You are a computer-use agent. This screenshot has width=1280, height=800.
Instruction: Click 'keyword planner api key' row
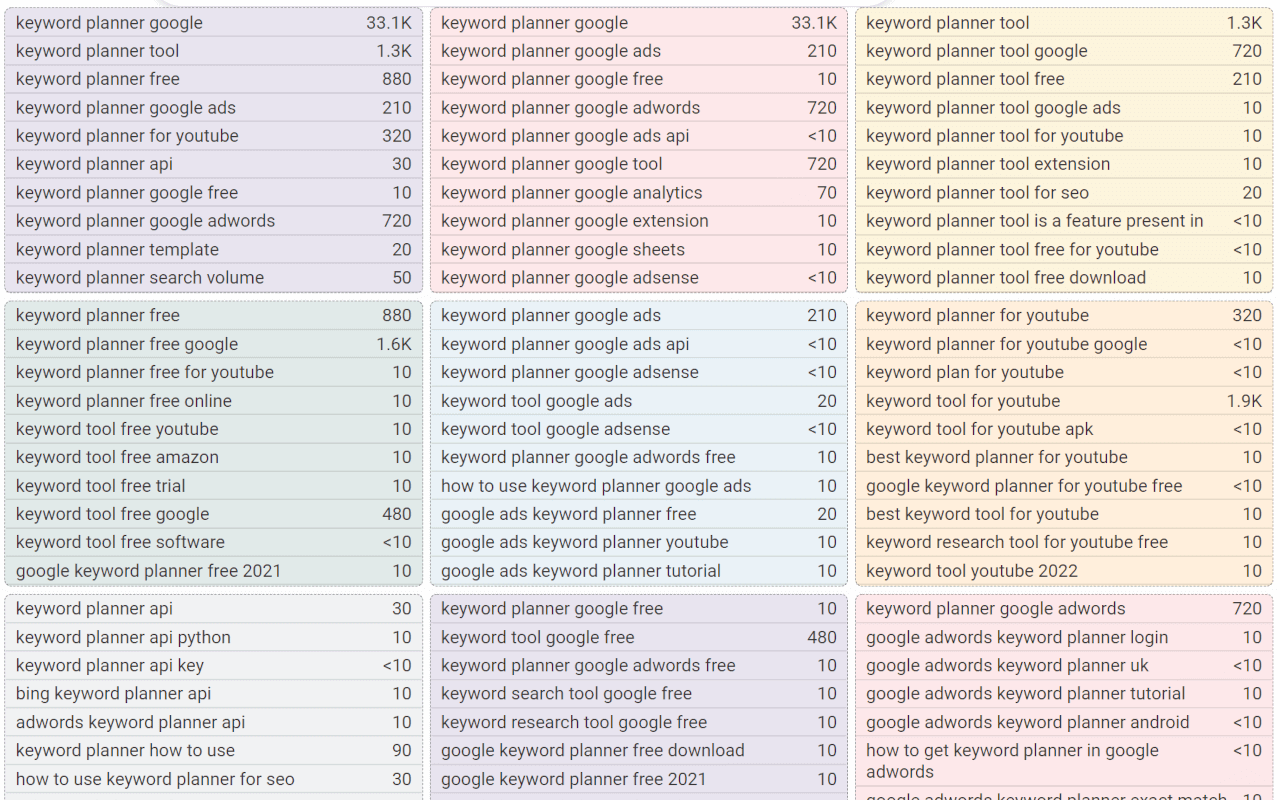[214, 665]
